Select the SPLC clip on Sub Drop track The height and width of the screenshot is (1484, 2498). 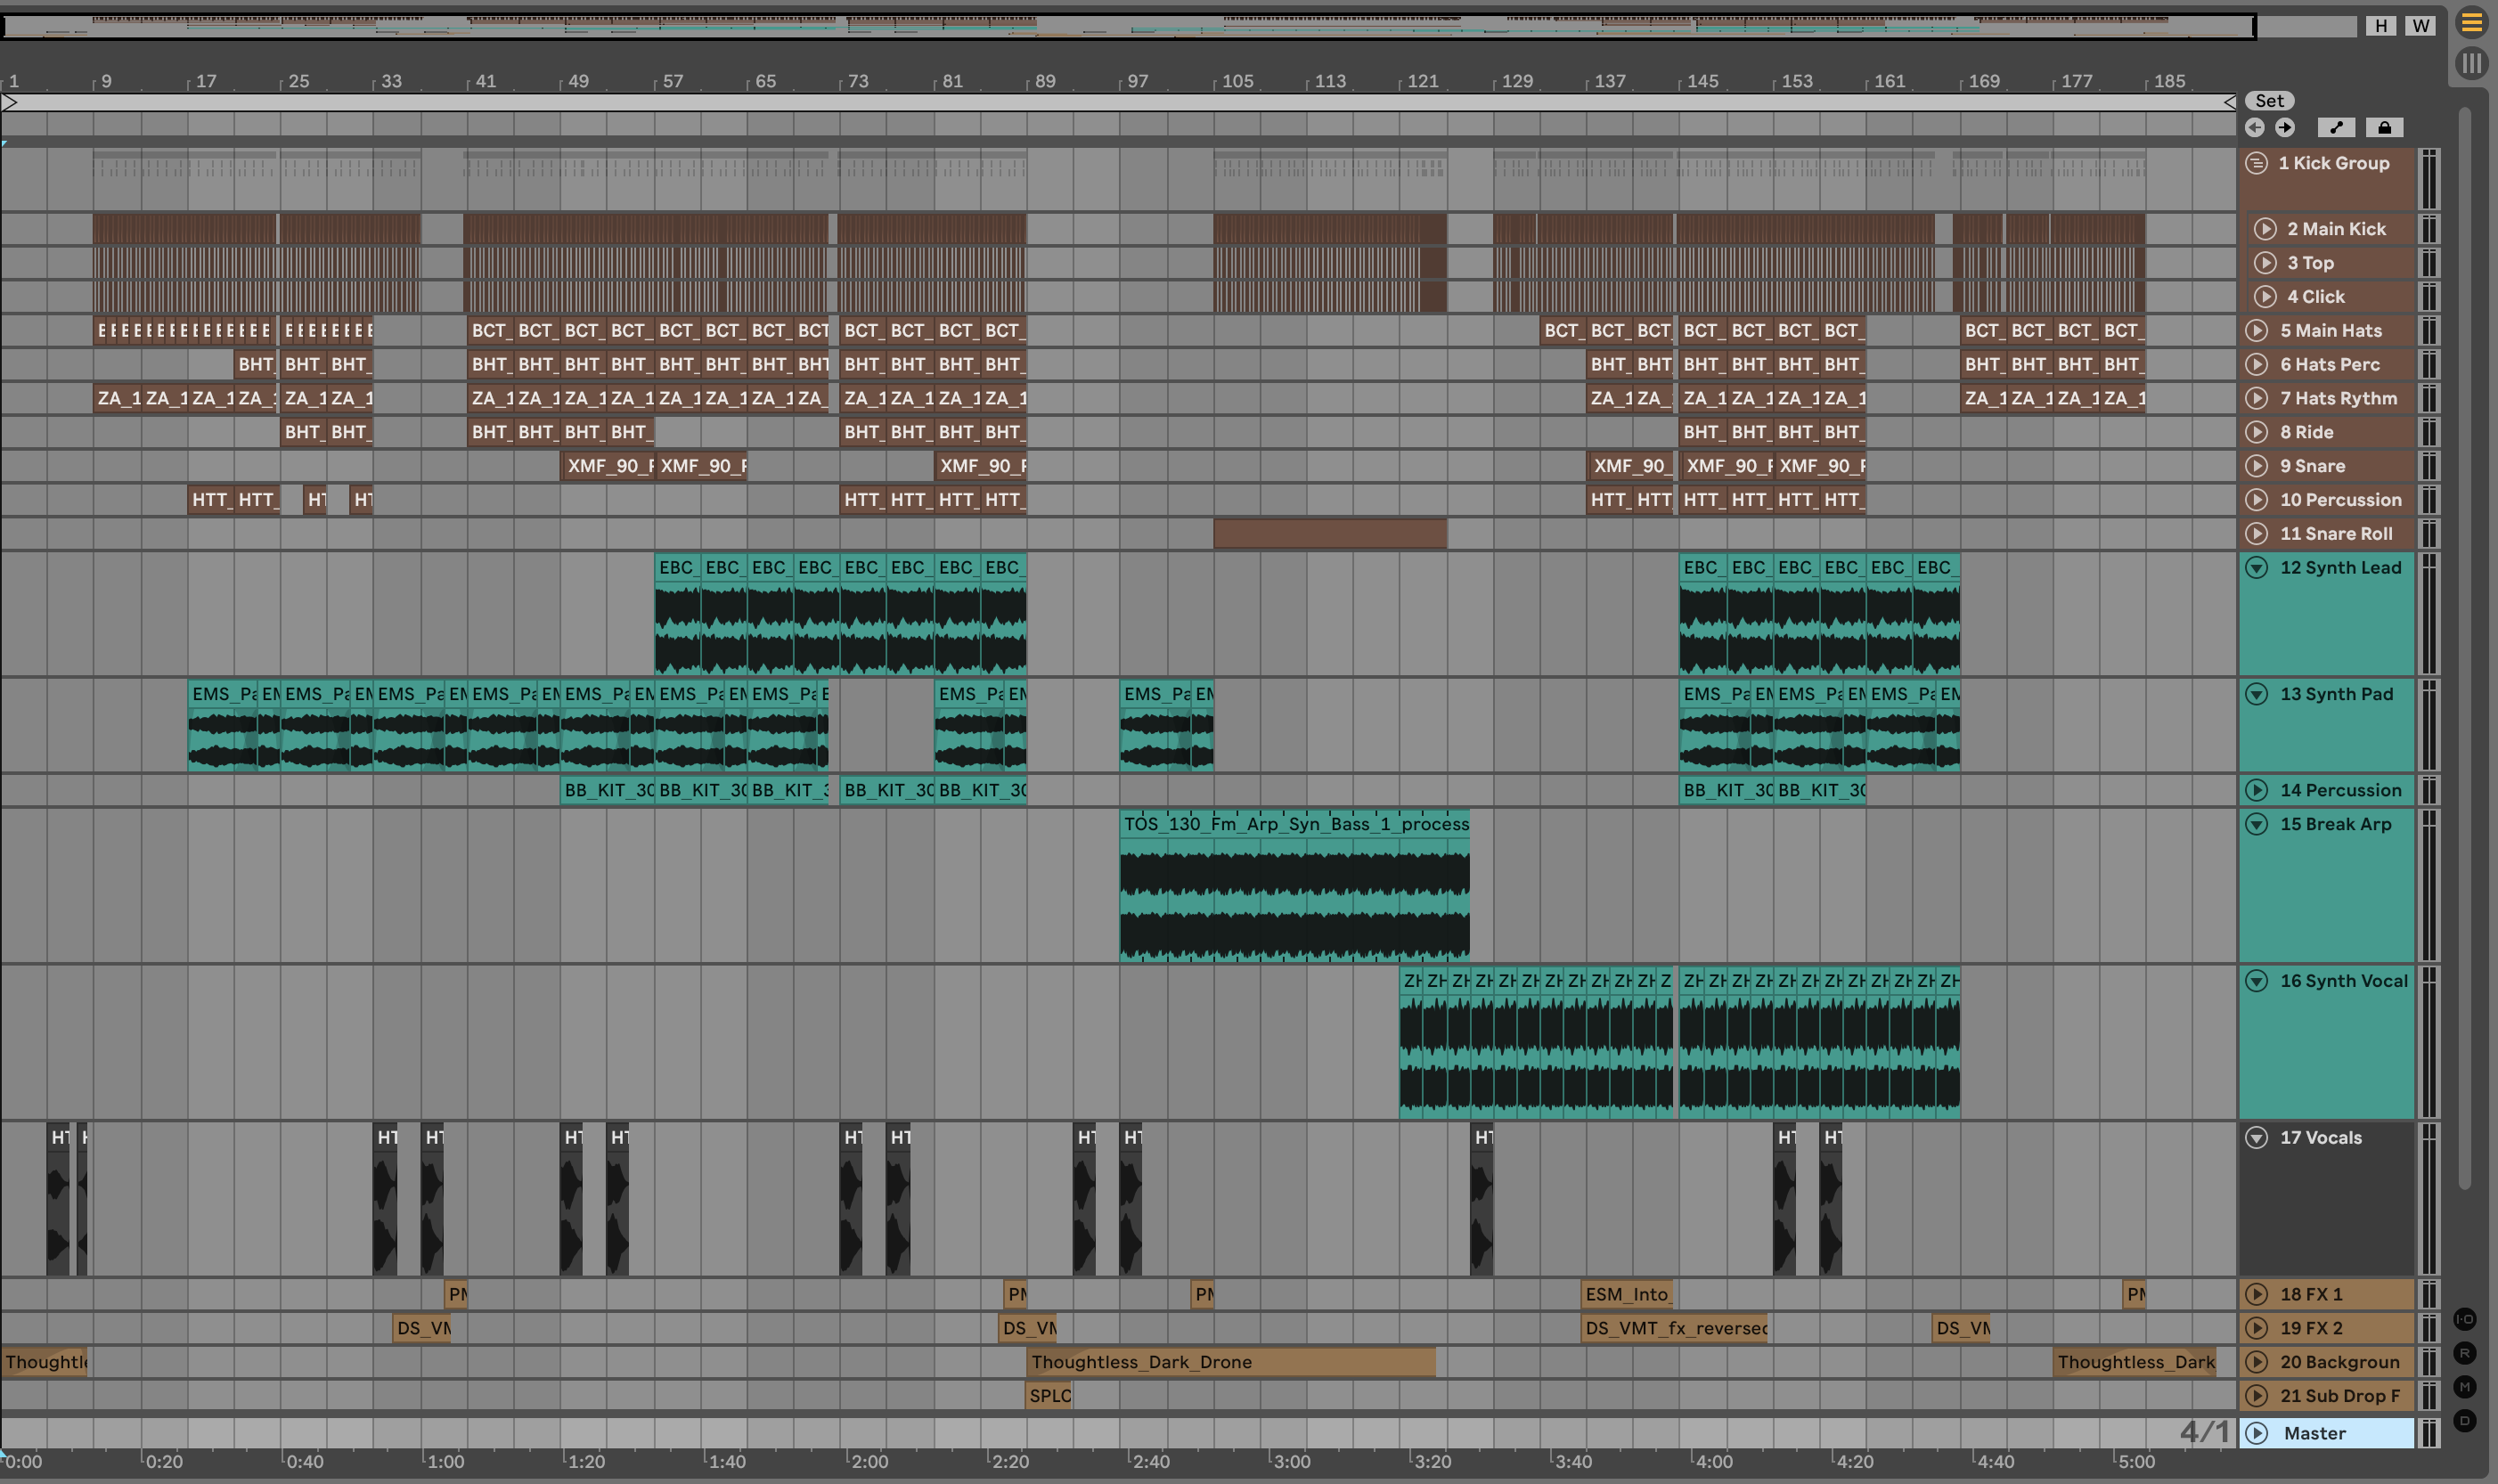1049,1396
